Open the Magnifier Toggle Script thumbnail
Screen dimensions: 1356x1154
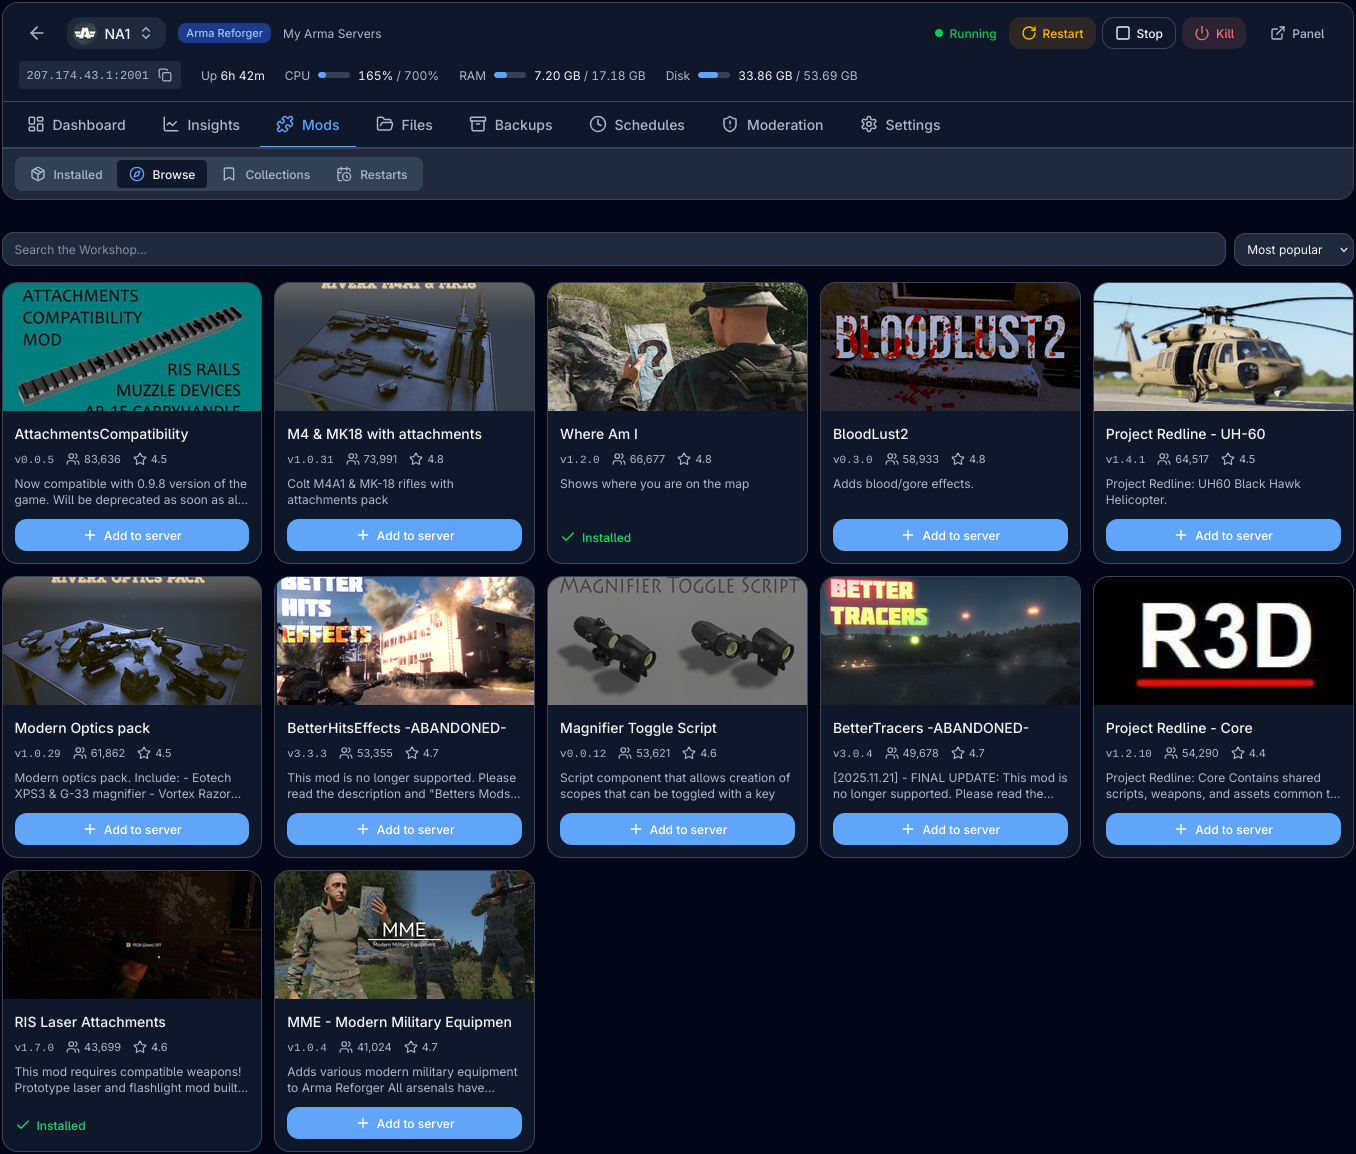click(677, 641)
